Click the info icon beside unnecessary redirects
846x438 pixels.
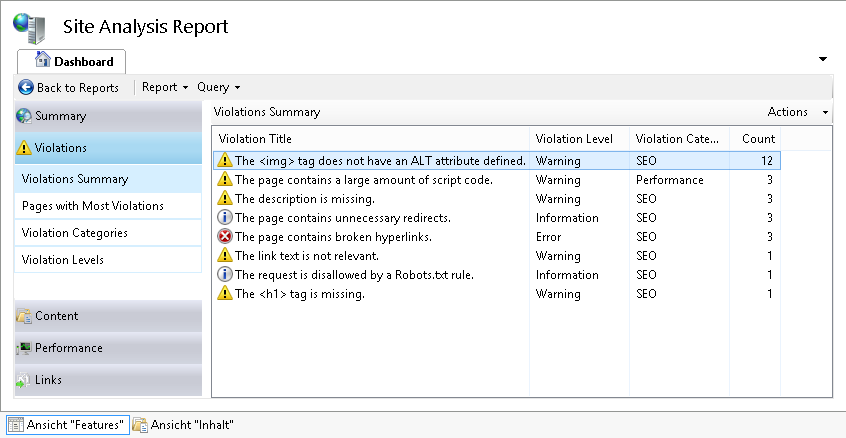[225, 218]
